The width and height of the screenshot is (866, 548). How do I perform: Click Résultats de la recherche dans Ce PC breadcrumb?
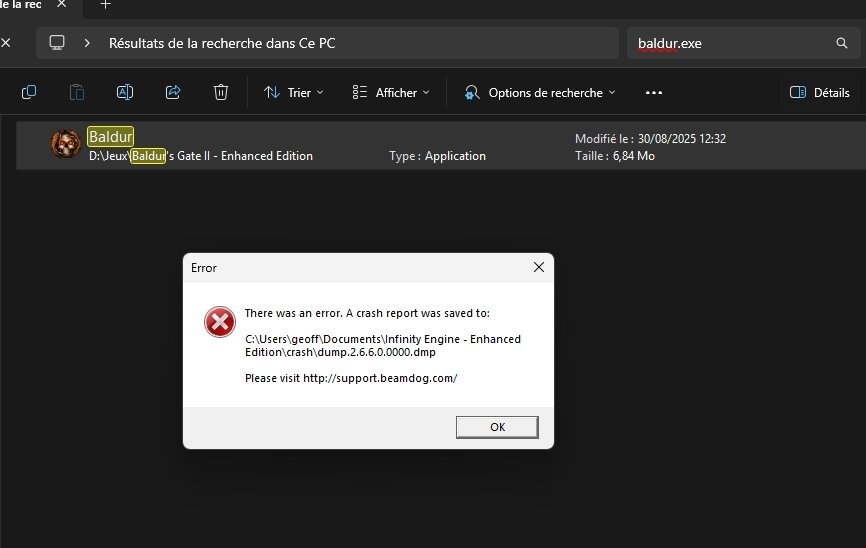[222, 43]
